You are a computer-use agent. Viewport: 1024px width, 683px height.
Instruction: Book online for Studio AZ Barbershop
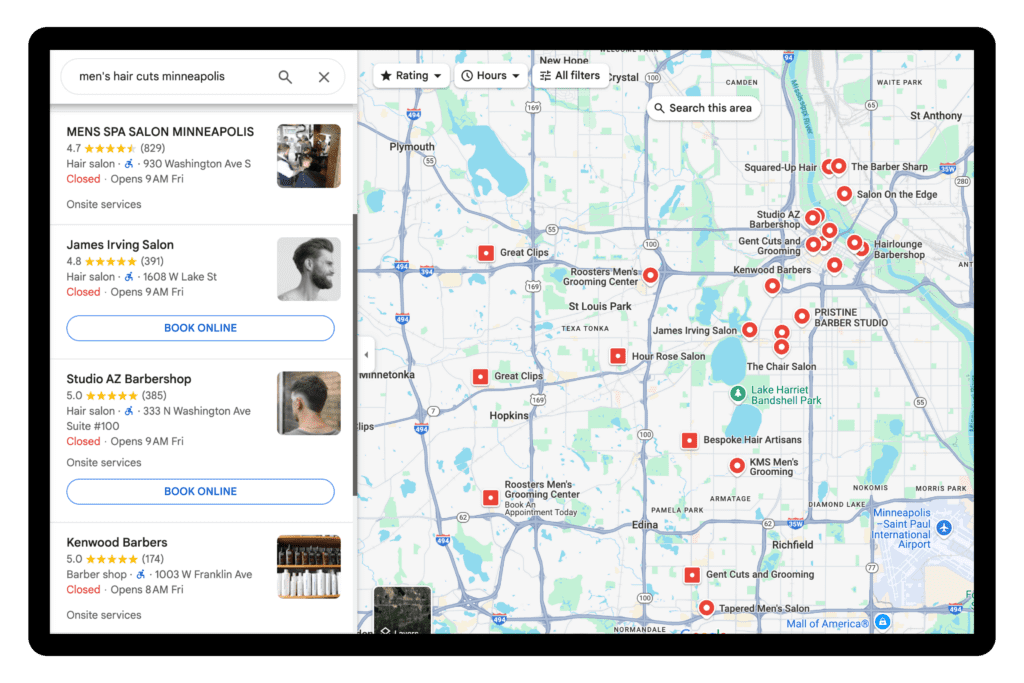point(200,491)
